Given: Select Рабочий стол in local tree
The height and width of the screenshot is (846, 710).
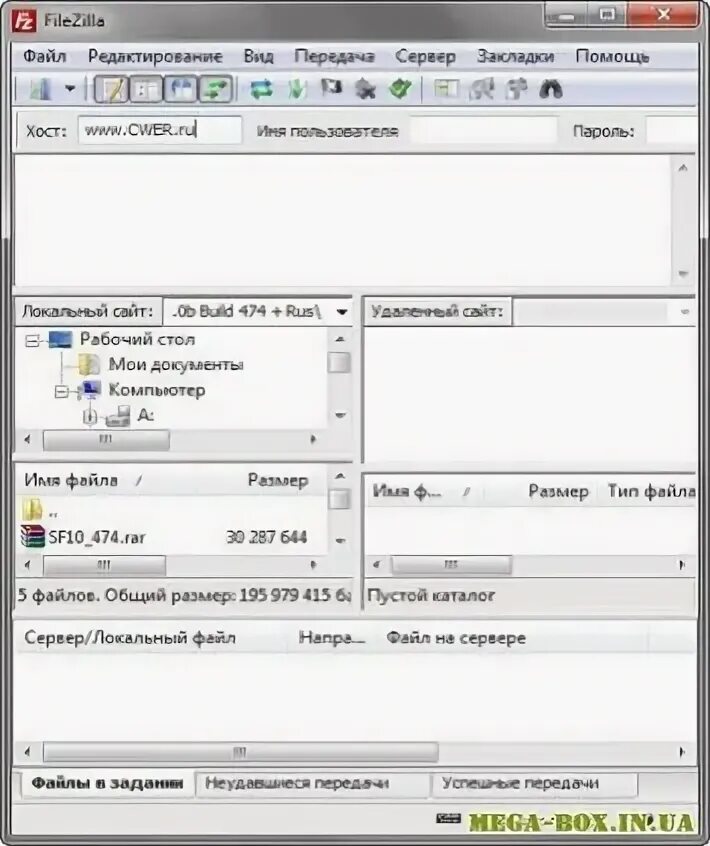Looking at the screenshot, I should [x=138, y=339].
